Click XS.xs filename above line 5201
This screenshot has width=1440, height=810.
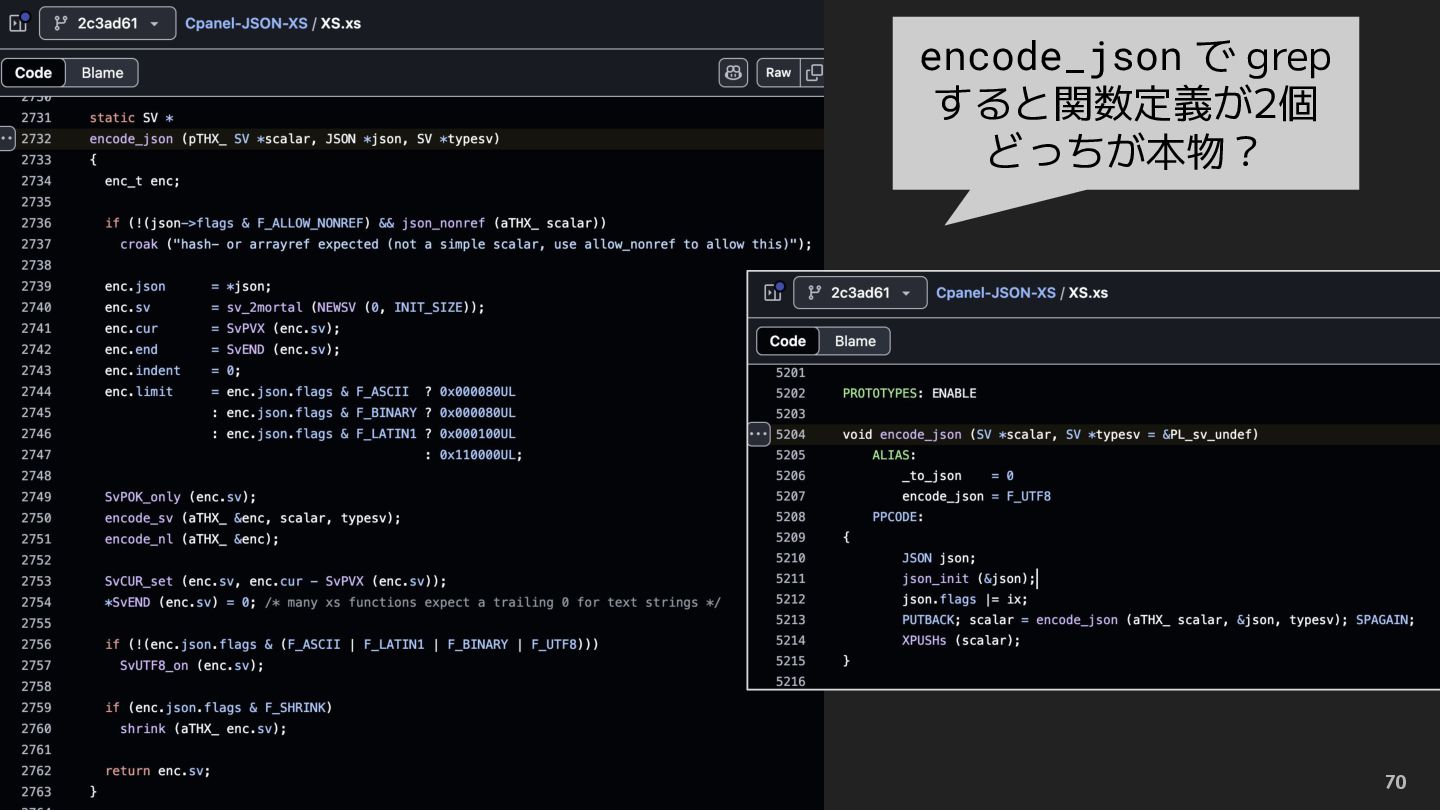[1088, 292]
